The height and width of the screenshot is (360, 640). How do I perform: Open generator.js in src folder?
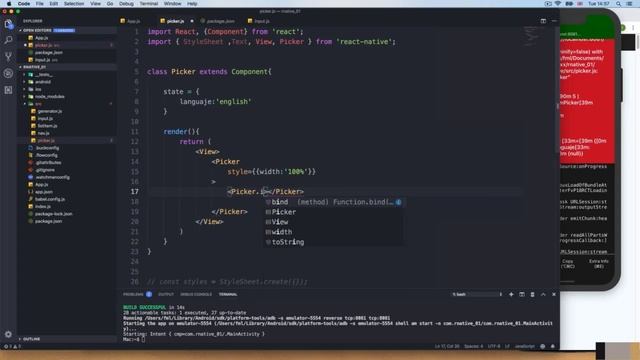50,111
